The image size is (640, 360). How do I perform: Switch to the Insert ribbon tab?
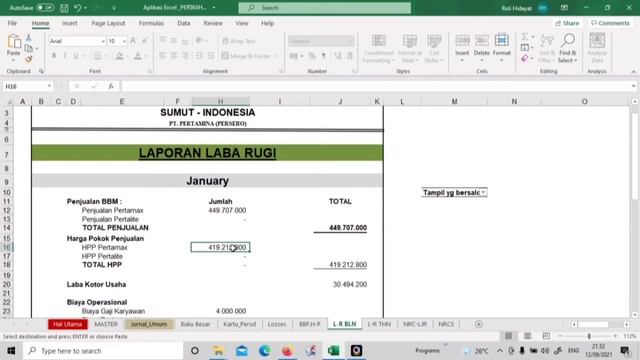pos(70,23)
